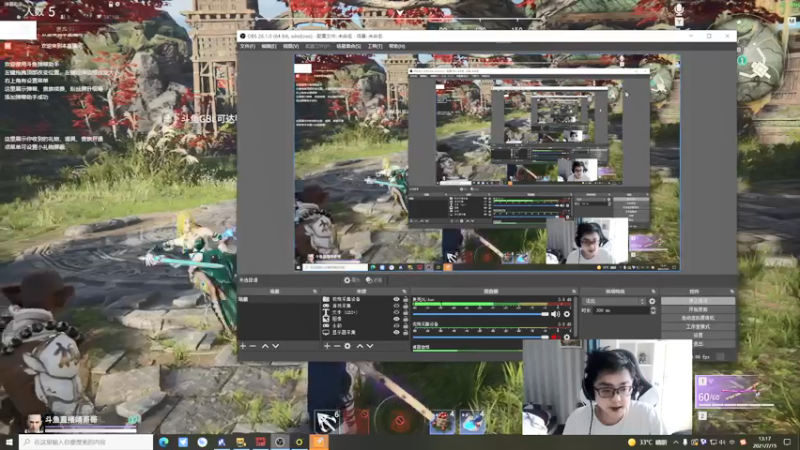Open the 帮助(H) menu in OBS
The width and height of the screenshot is (800, 450).
point(397,46)
